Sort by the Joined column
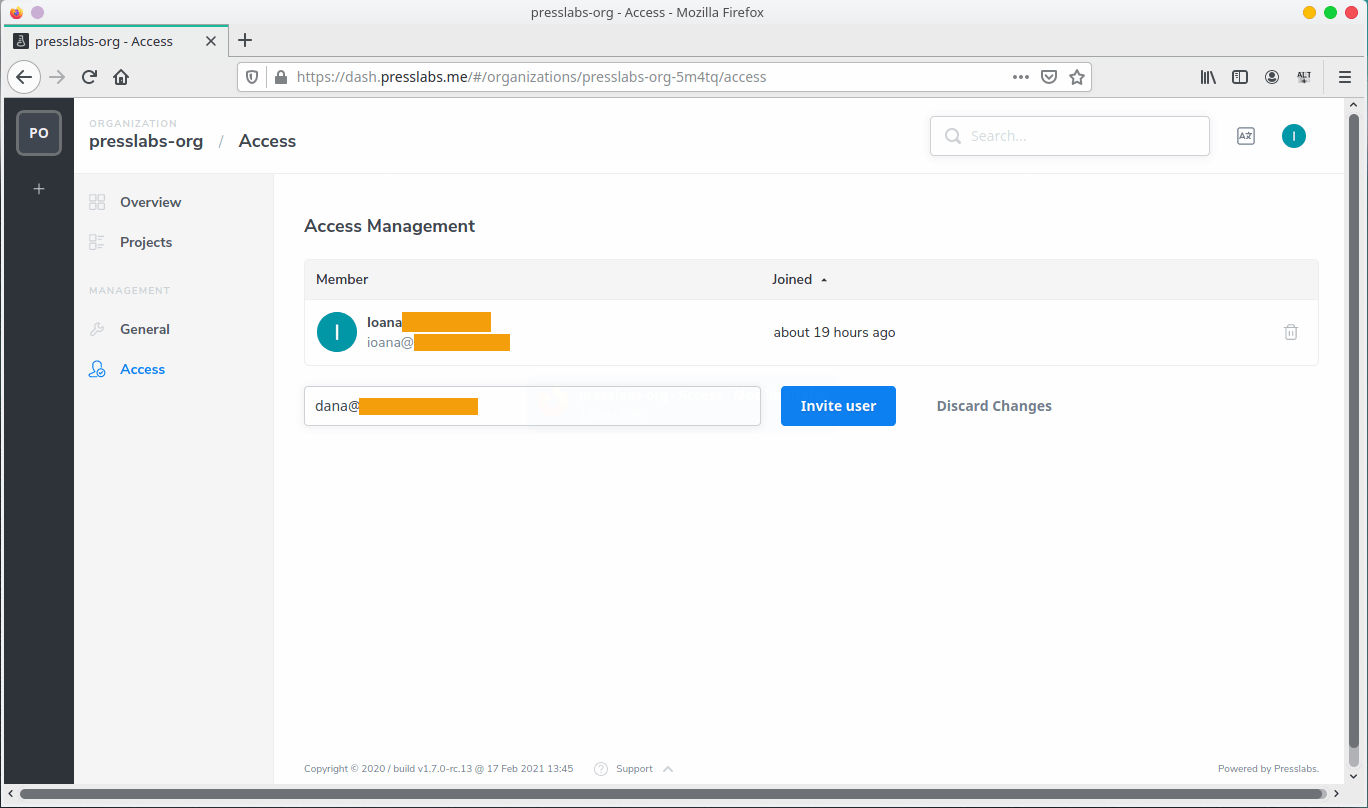1368x808 pixels. click(799, 279)
